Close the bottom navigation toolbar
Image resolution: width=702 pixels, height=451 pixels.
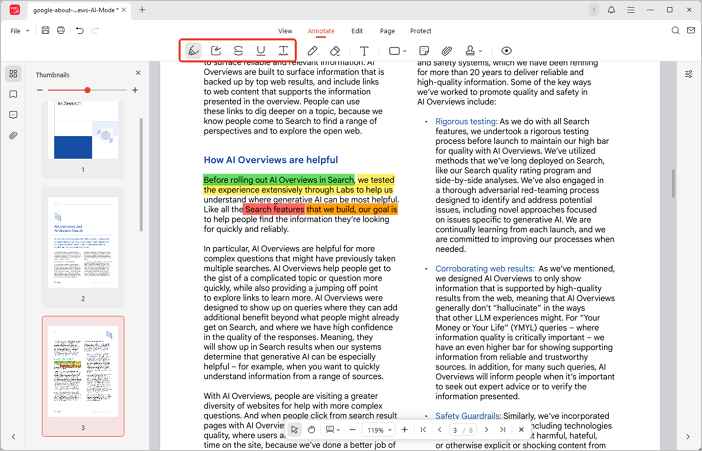click(521, 430)
